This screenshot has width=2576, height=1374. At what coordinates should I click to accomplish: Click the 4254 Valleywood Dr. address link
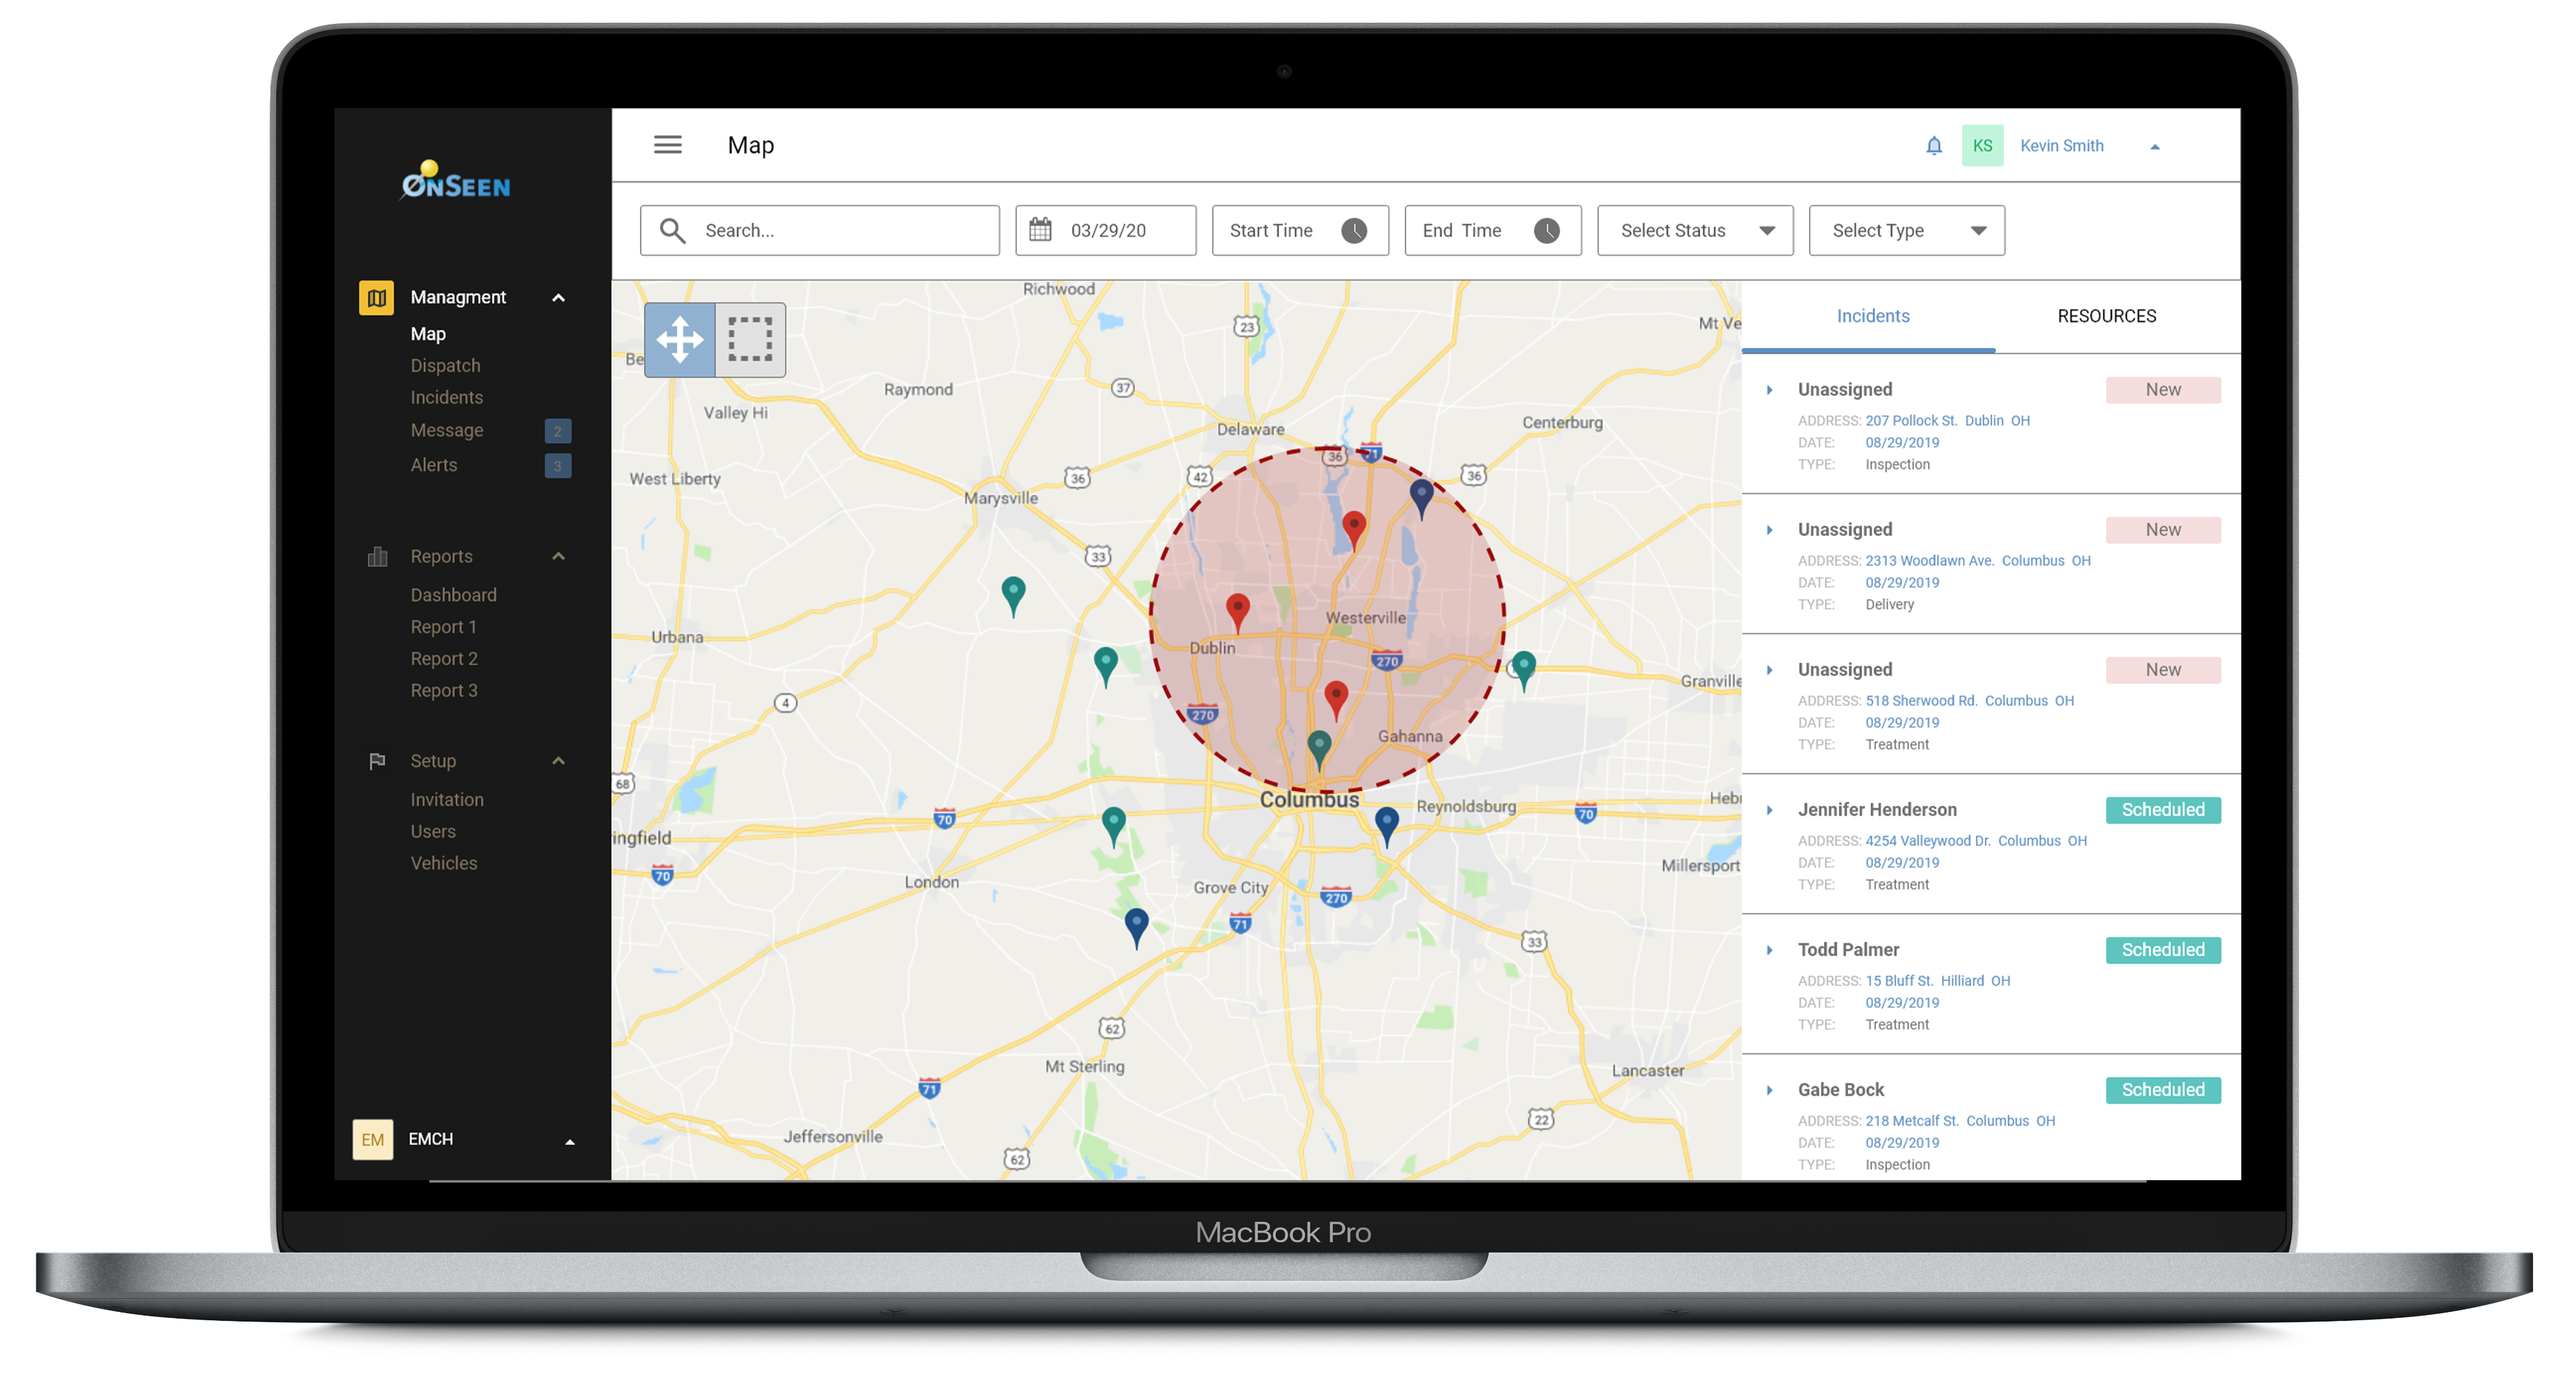point(1975,841)
